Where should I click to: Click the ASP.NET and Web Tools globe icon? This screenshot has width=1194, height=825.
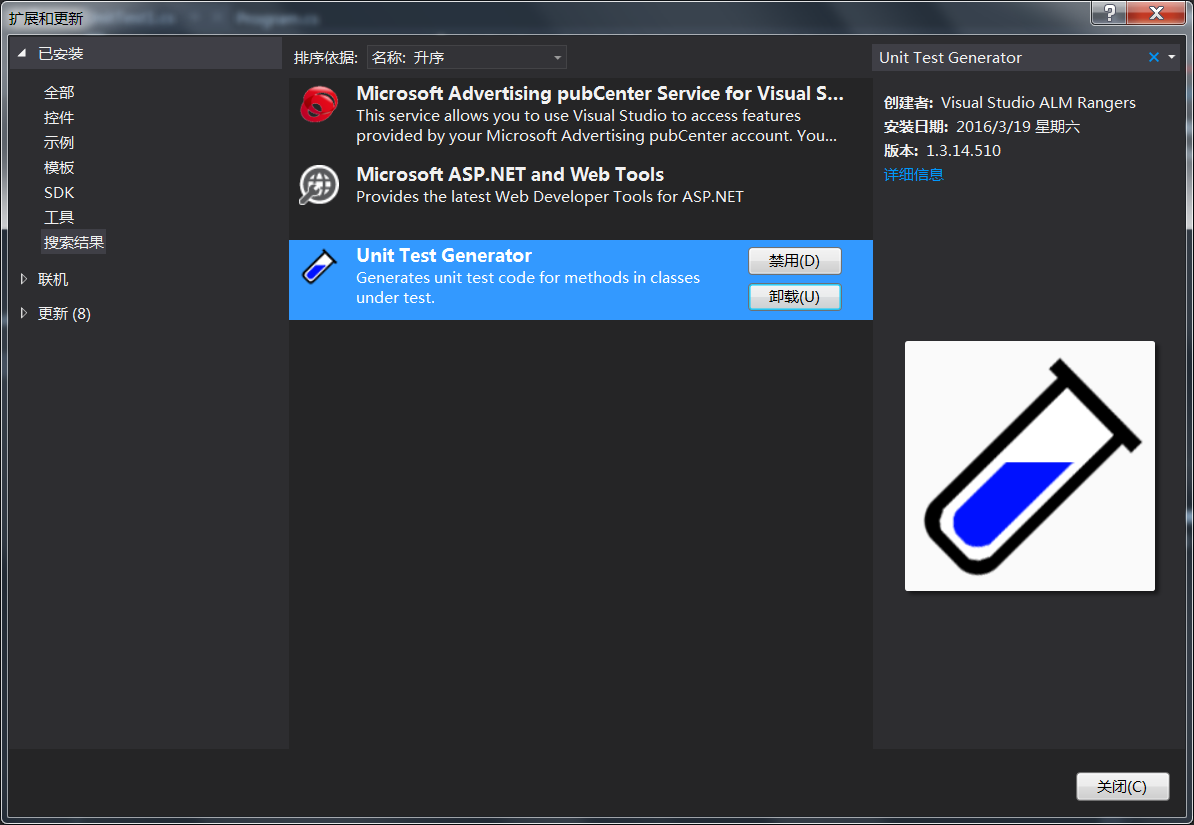coord(319,184)
